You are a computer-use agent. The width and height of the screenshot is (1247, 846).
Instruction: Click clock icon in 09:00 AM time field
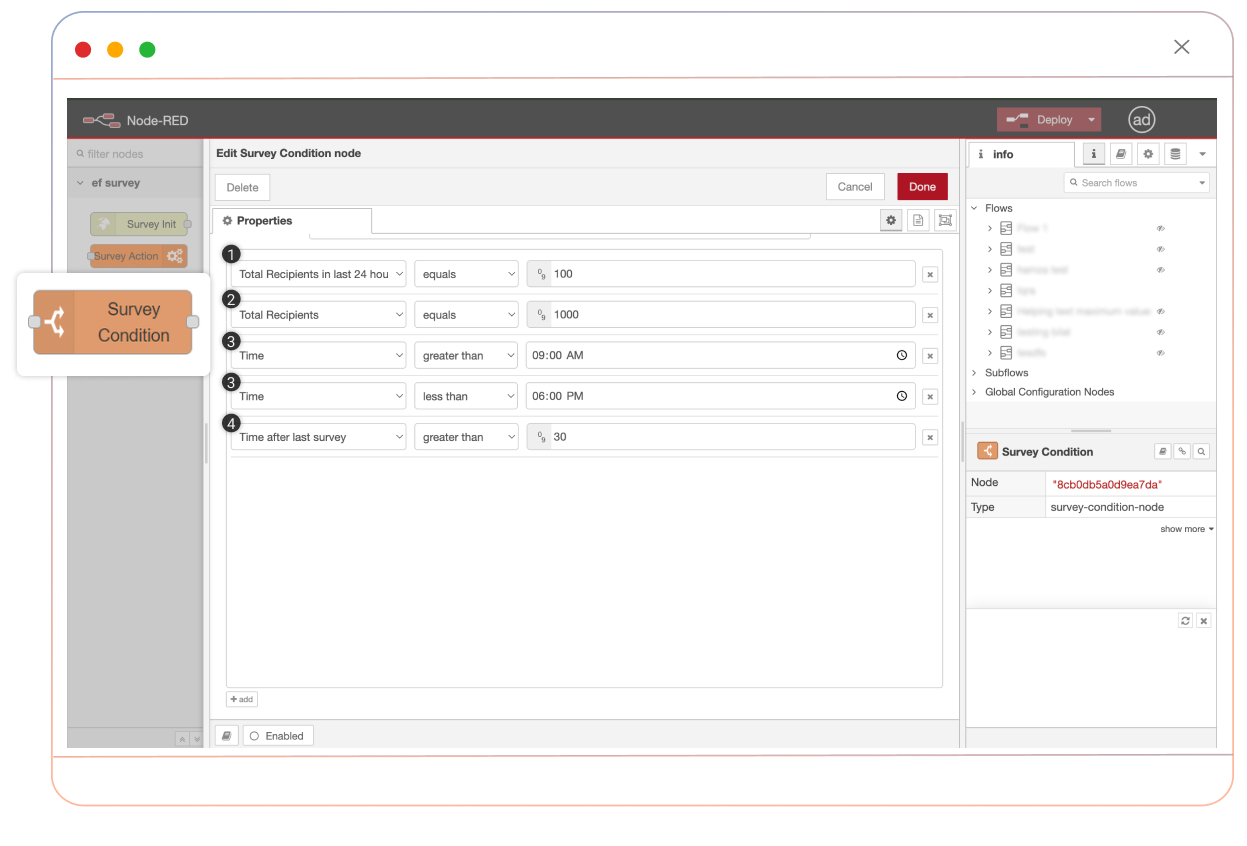901,355
